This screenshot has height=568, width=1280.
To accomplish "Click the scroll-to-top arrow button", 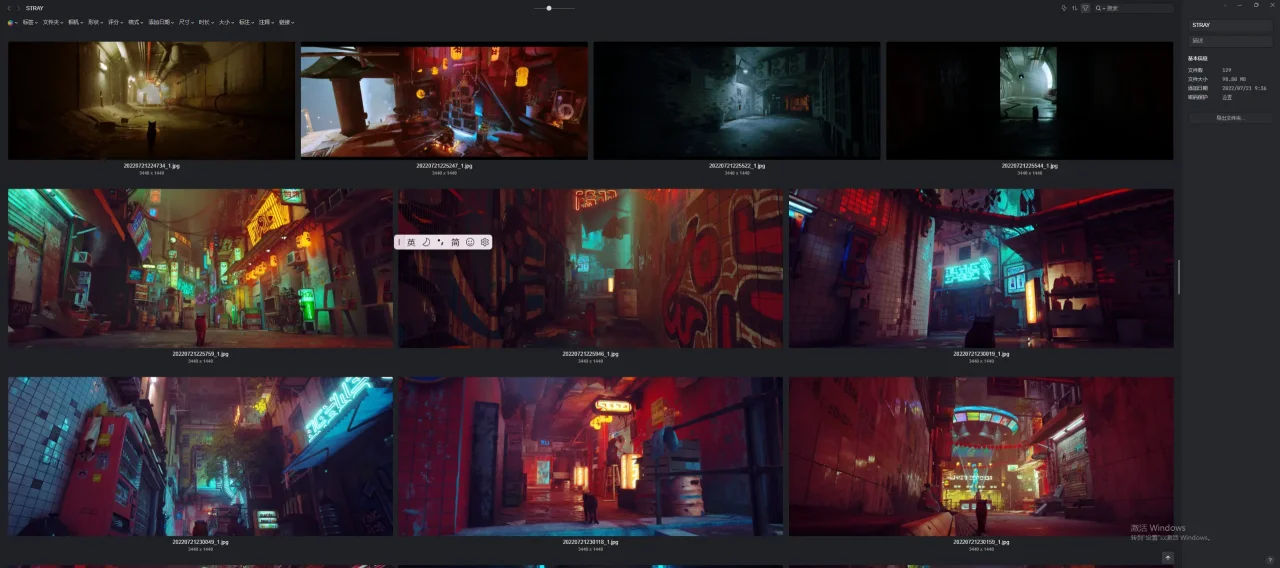I will 1167,557.
